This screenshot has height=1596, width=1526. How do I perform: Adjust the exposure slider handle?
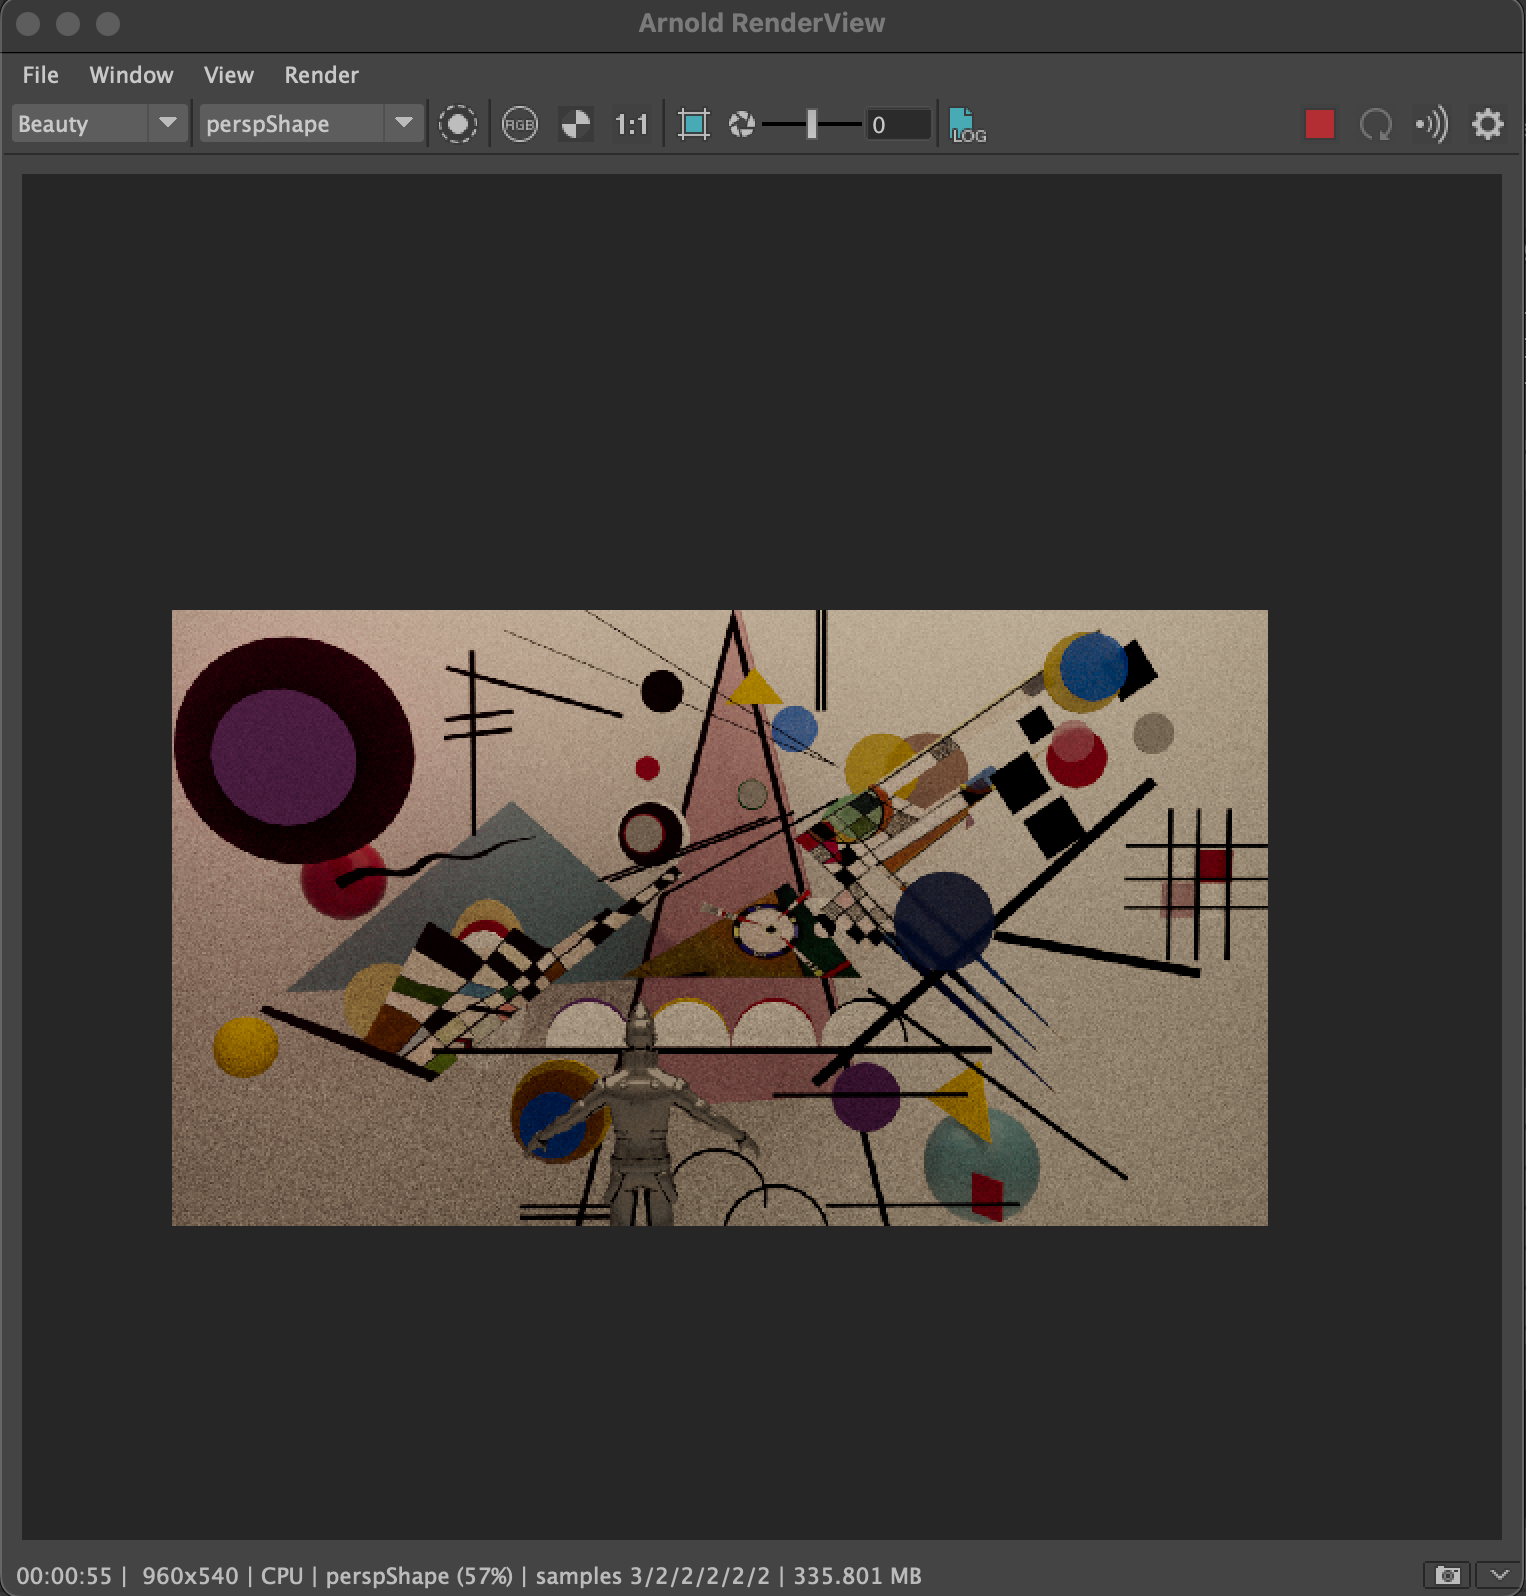coord(812,124)
